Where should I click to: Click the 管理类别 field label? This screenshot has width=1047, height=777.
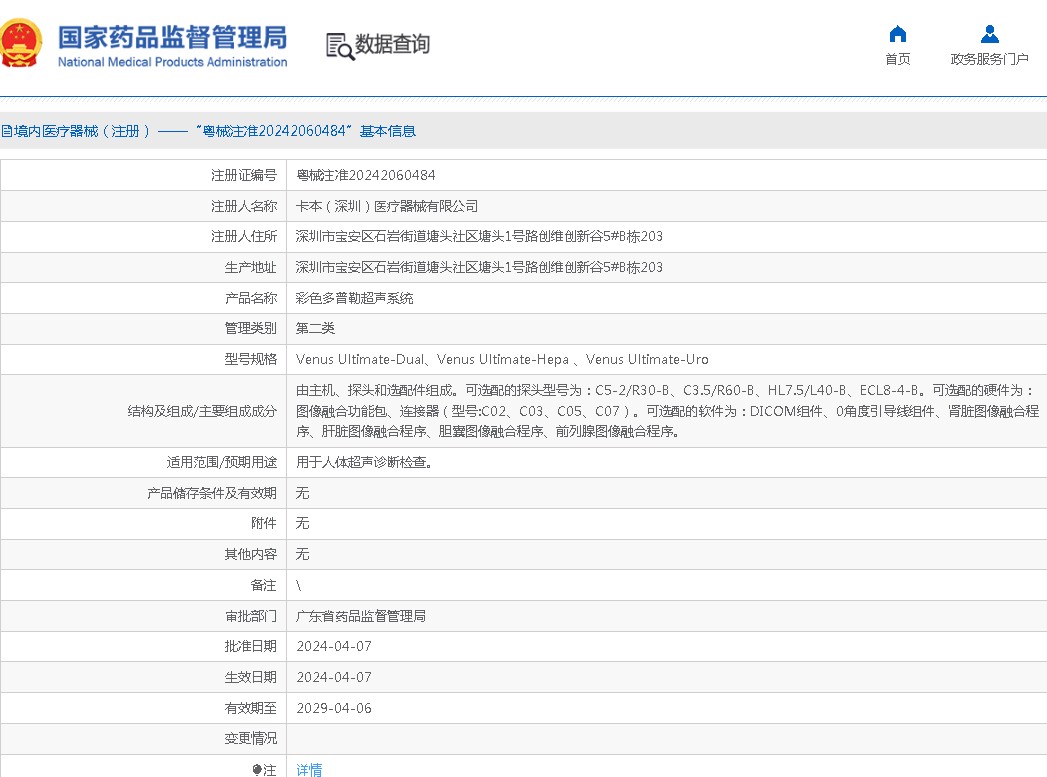pos(250,328)
